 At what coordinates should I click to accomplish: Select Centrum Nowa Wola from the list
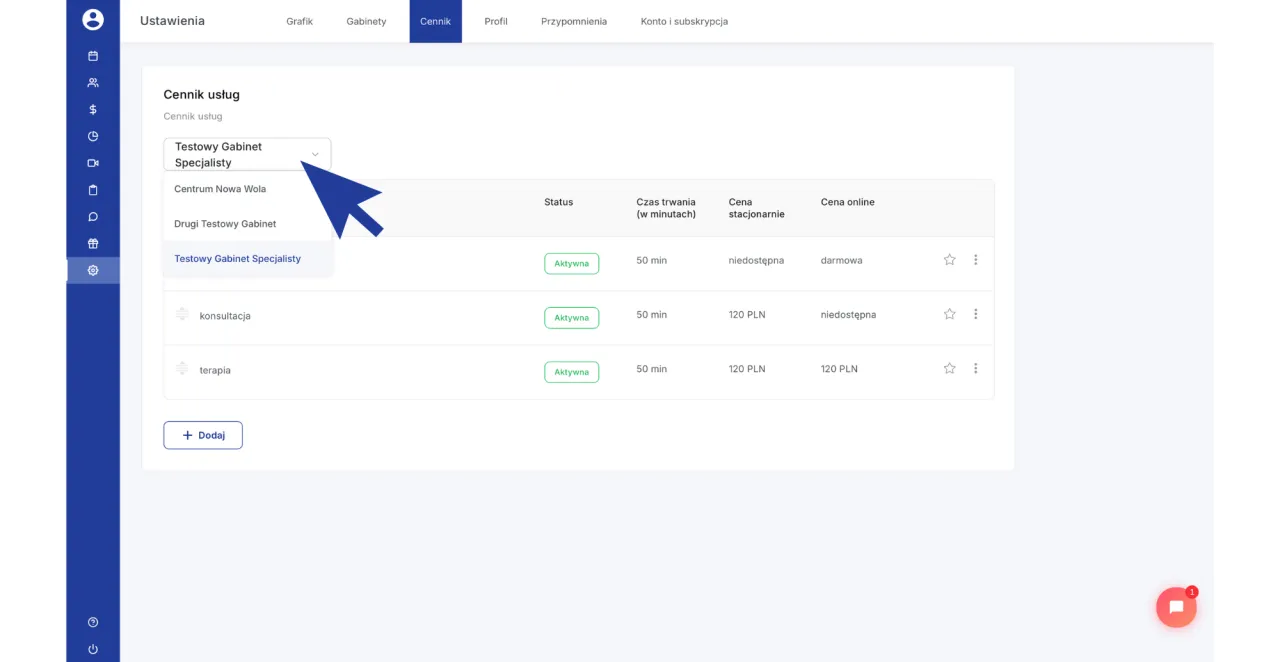(x=220, y=189)
